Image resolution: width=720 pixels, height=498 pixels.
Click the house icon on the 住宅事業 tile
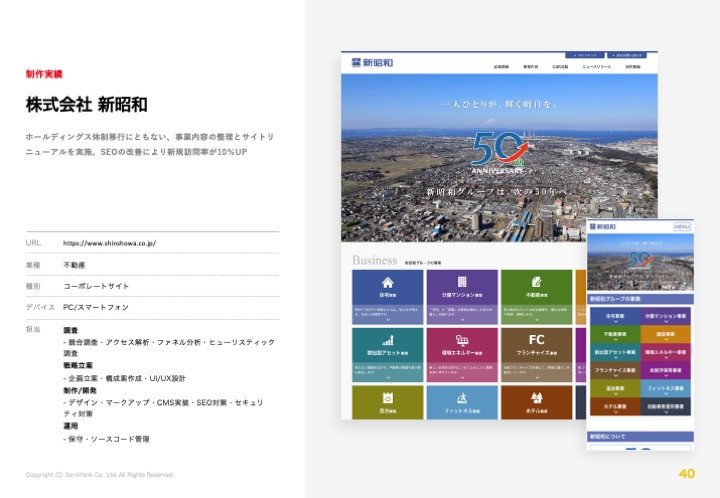[388, 282]
